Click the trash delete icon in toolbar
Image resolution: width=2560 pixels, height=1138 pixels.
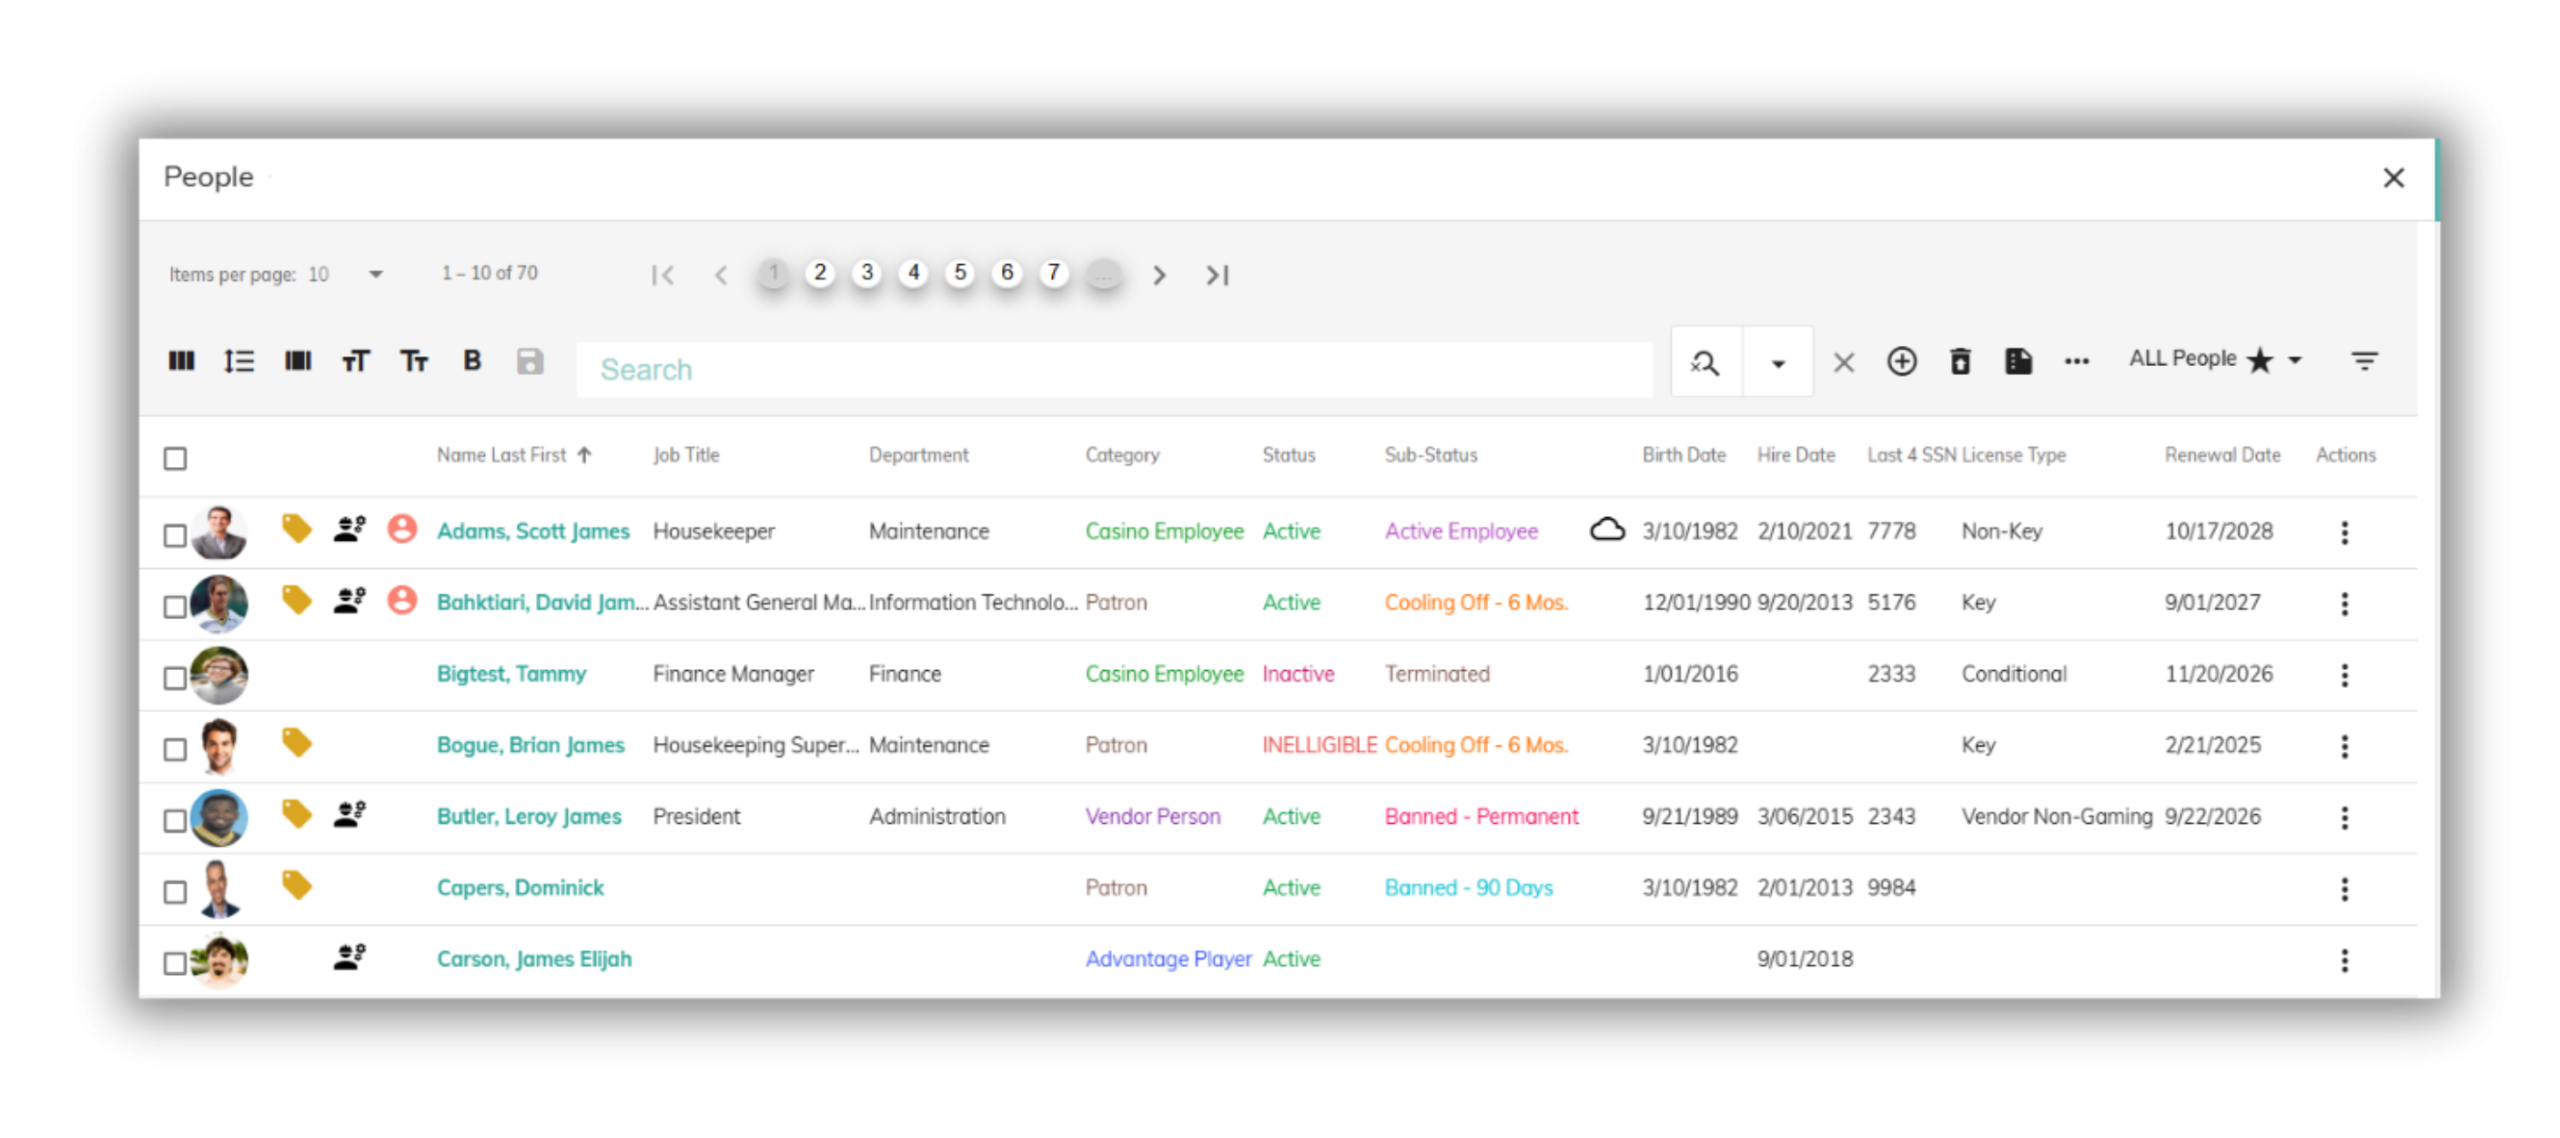pyautogui.click(x=1960, y=361)
